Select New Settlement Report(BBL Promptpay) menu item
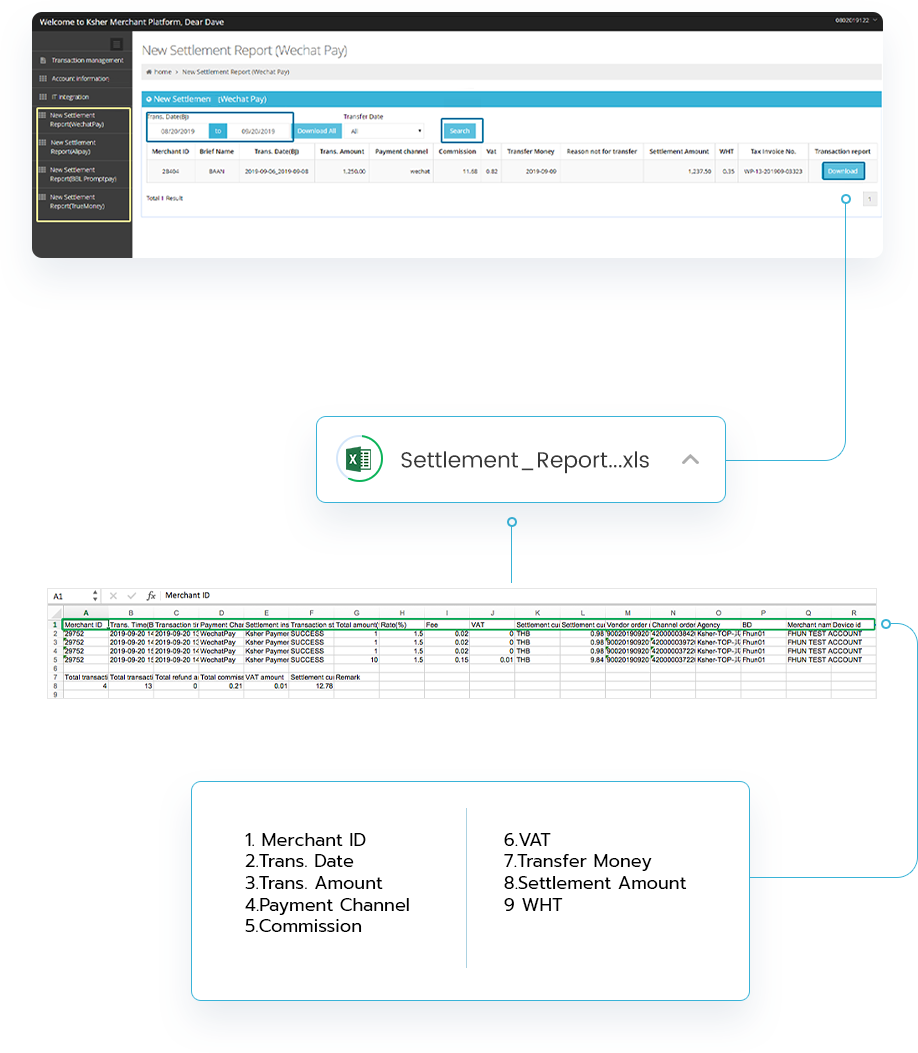This screenshot has width=918, height=1053. coord(83,175)
